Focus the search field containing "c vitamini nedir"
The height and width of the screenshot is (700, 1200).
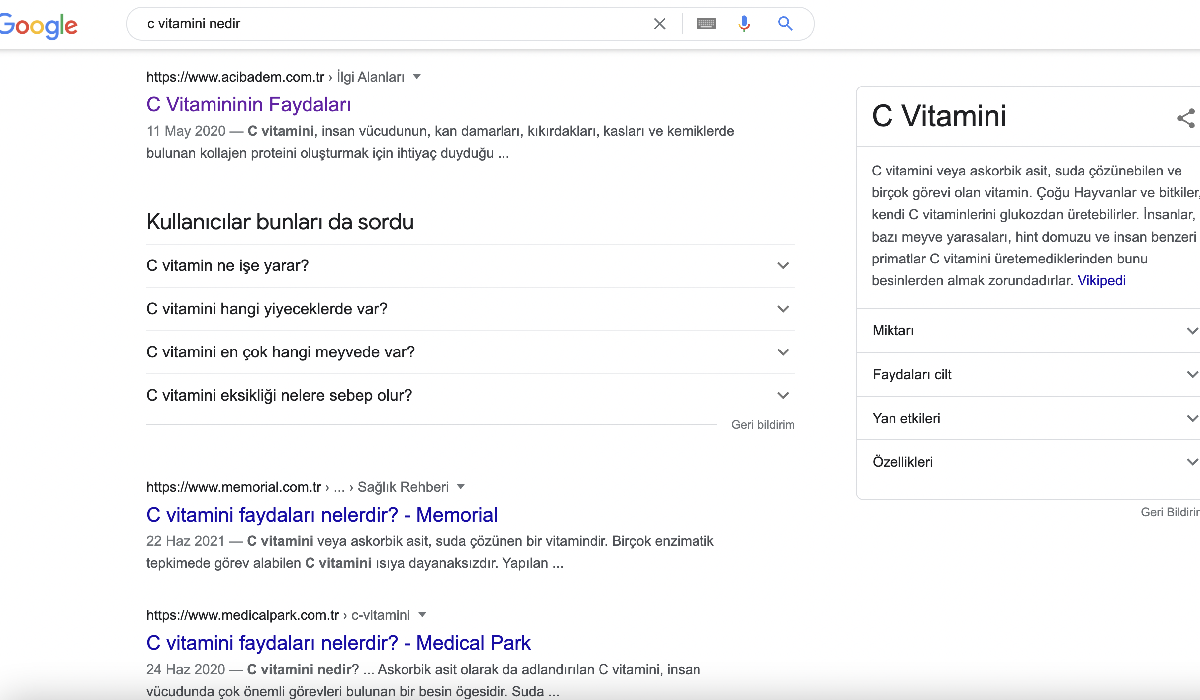390,24
